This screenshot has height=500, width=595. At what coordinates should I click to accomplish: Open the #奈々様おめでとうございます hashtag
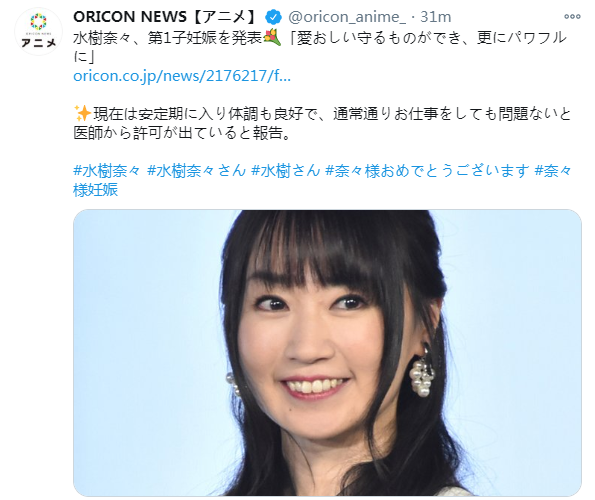tap(427, 171)
